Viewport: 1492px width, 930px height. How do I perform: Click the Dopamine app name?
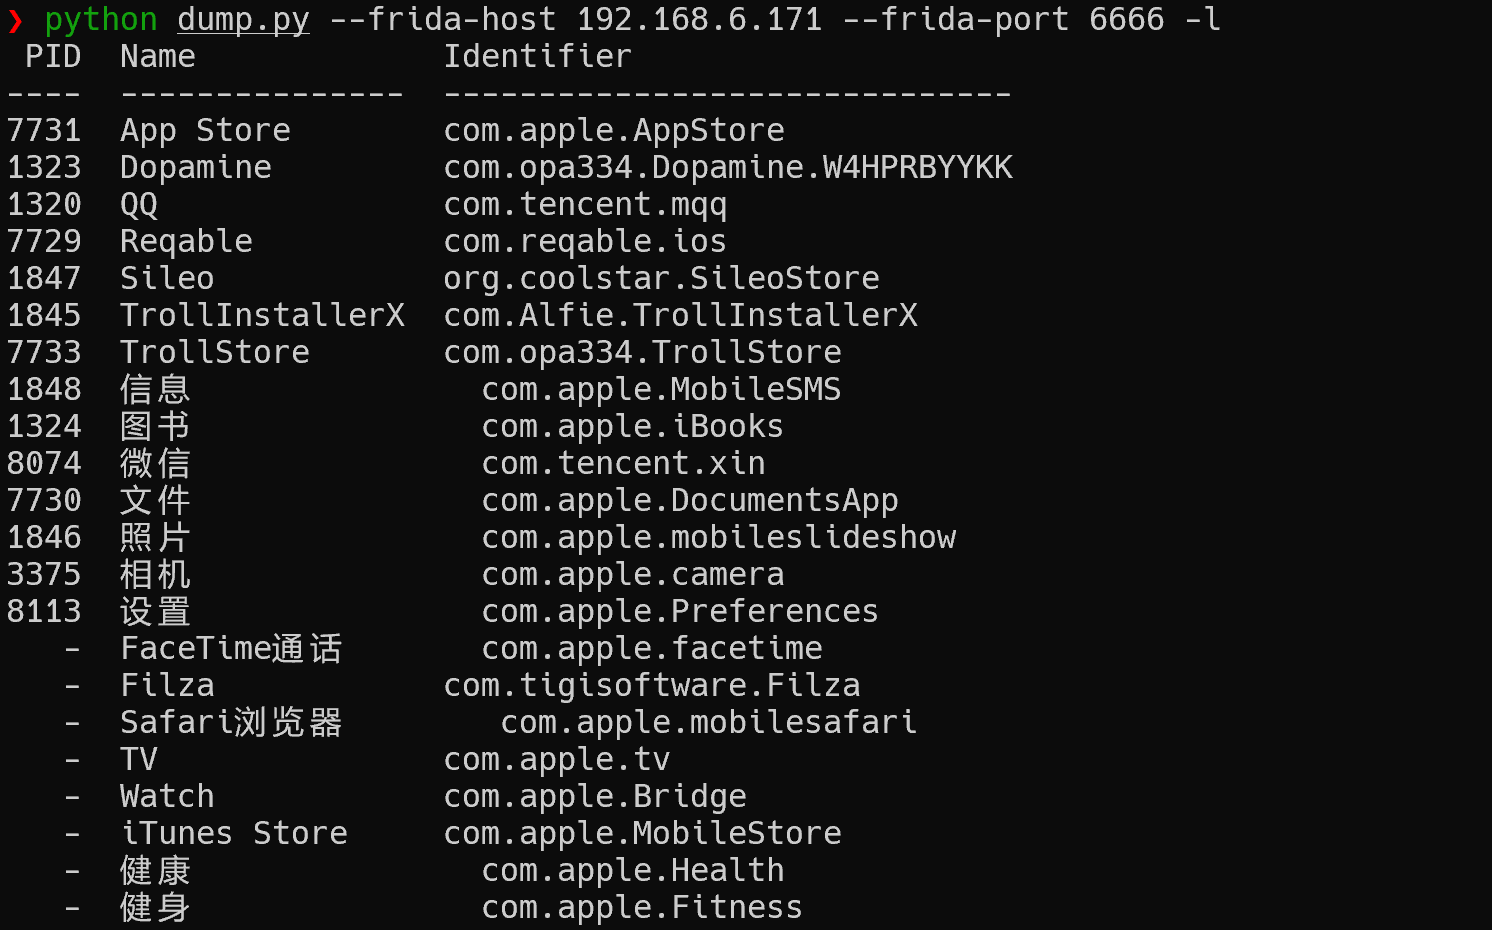196,168
